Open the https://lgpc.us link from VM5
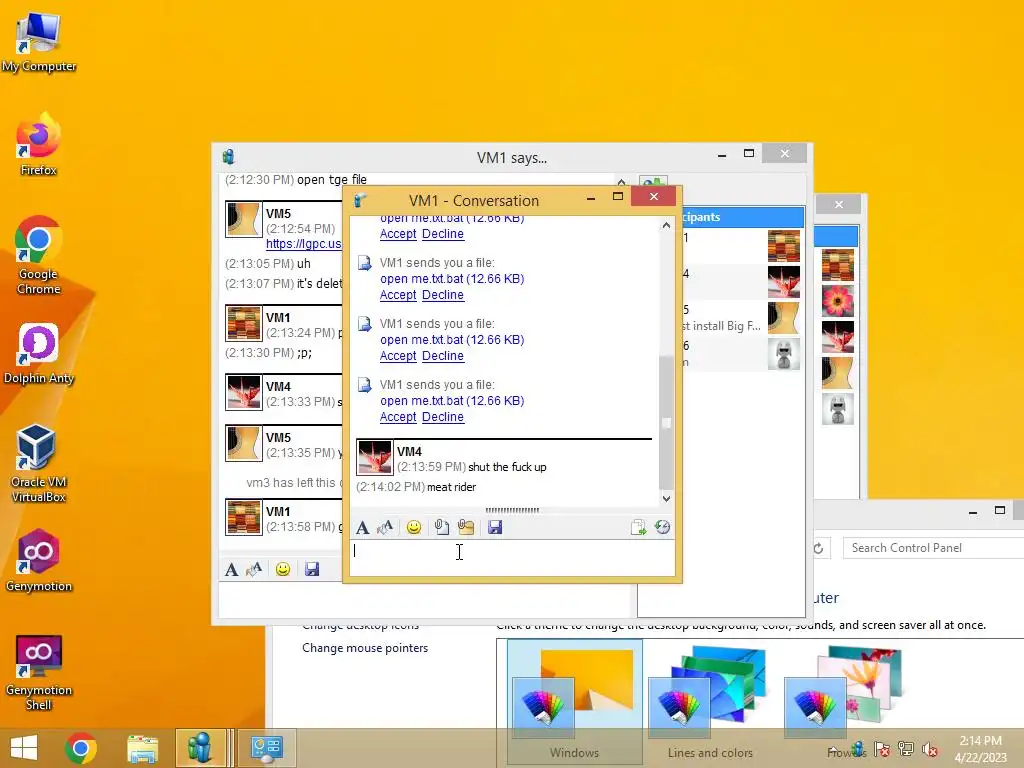The image size is (1024, 768). 304,244
